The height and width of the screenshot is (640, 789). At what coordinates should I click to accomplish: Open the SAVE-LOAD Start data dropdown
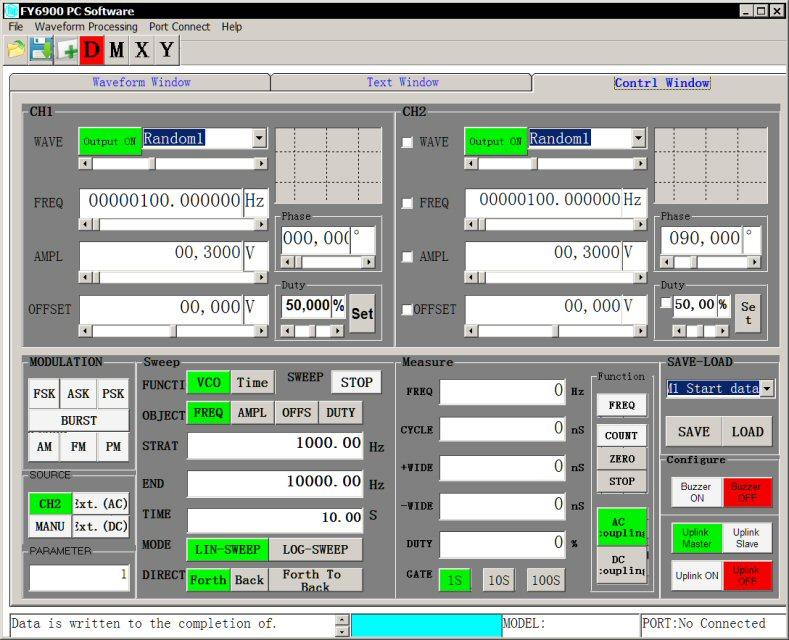767,388
